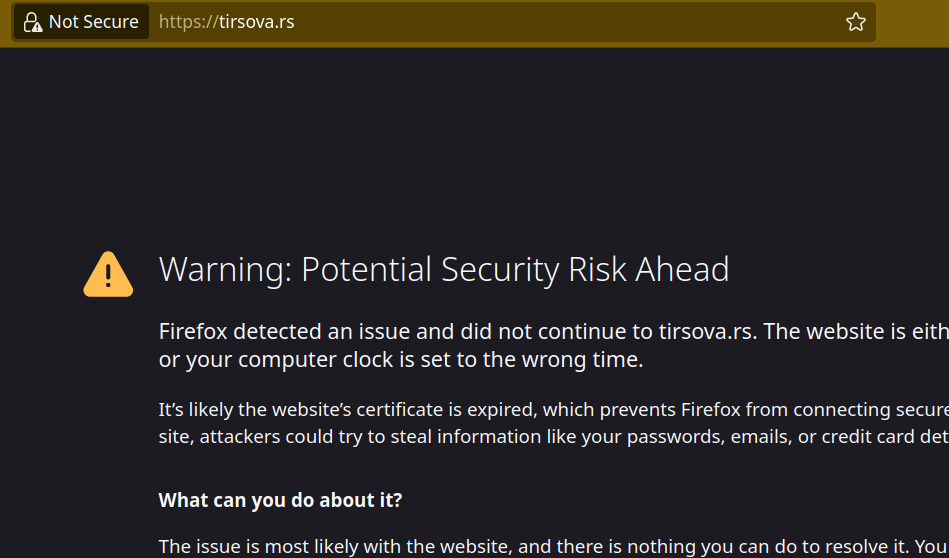The width and height of the screenshot is (949, 558).
Task: Click the heading Warning: Potential Security Risk Ahead
Action: point(444,269)
